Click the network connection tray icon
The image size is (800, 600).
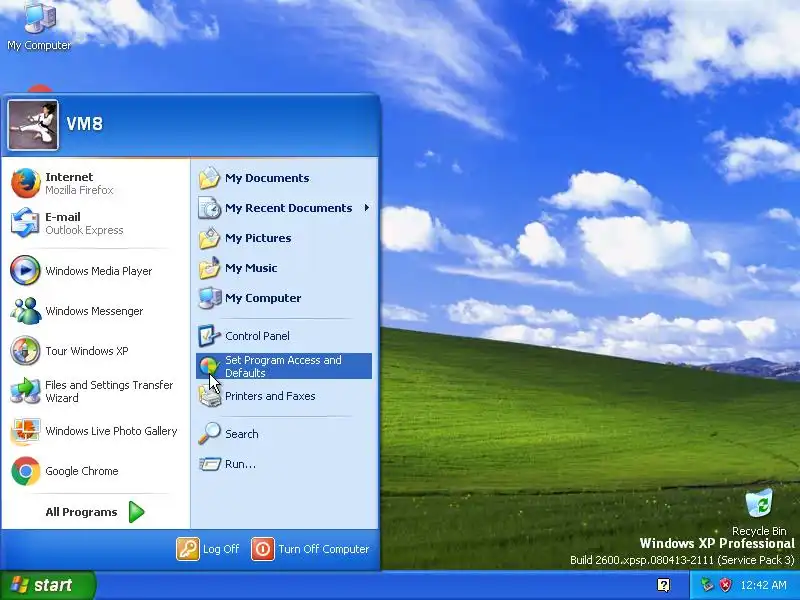pyautogui.click(x=707, y=585)
